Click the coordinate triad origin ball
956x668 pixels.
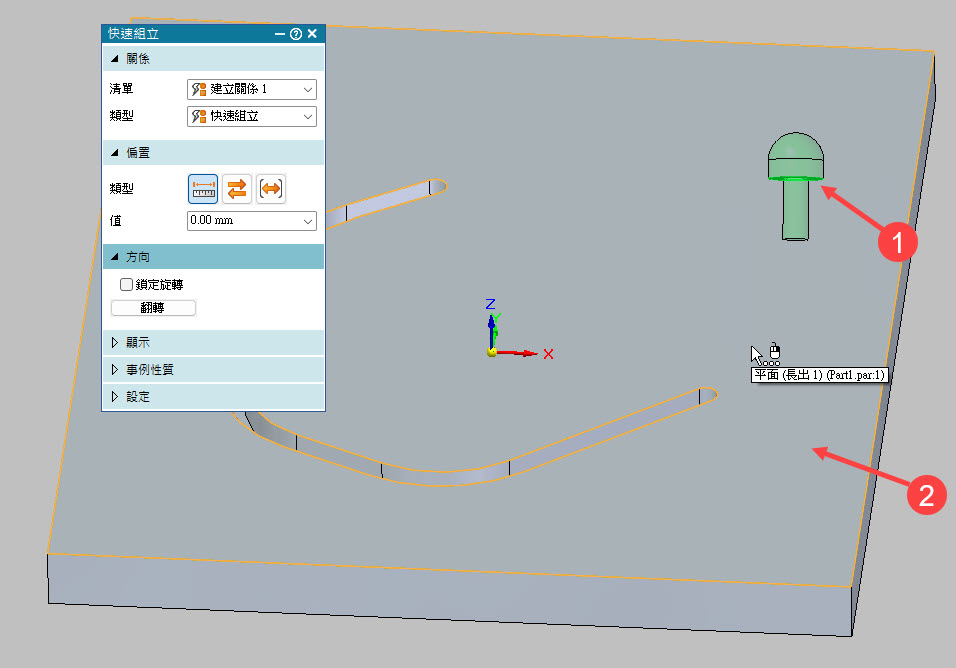coord(492,353)
